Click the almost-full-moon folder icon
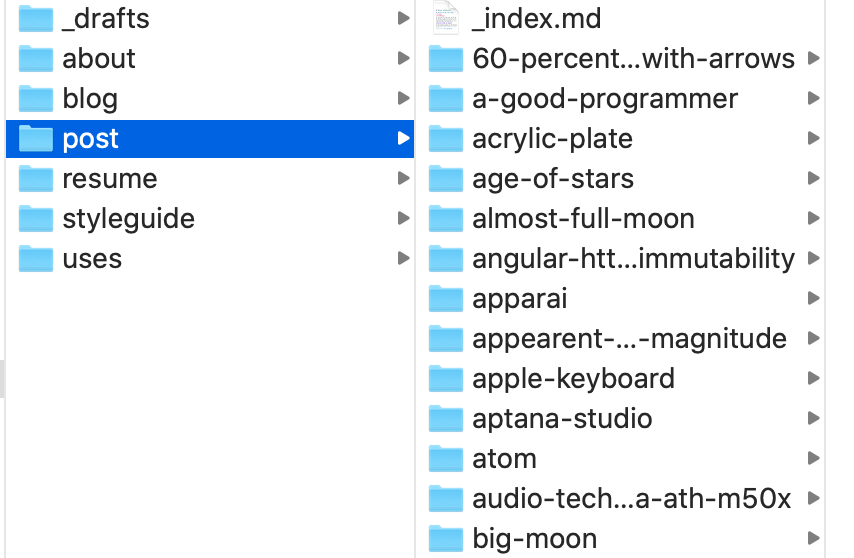The height and width of the screenshot is (558, 854). click(x=446, y=218)
